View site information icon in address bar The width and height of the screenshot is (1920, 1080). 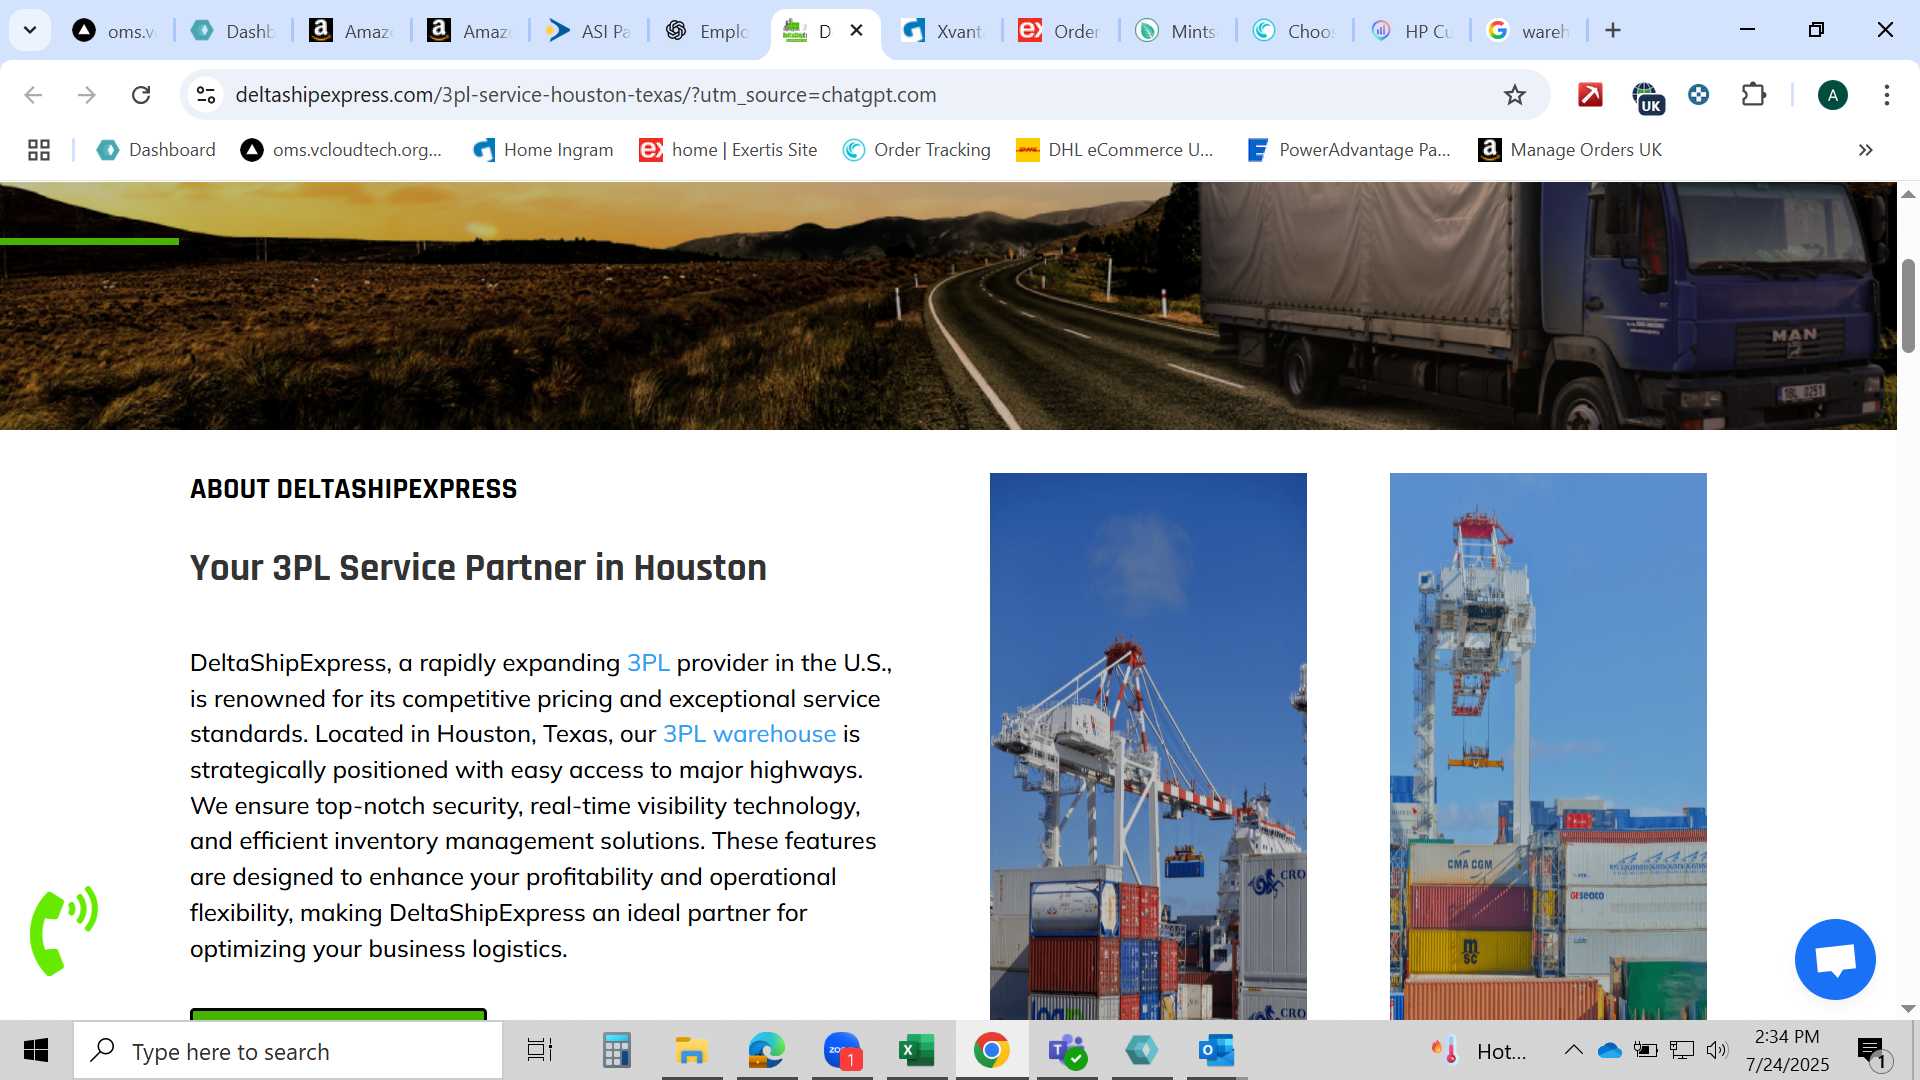[x=206, y=95]
